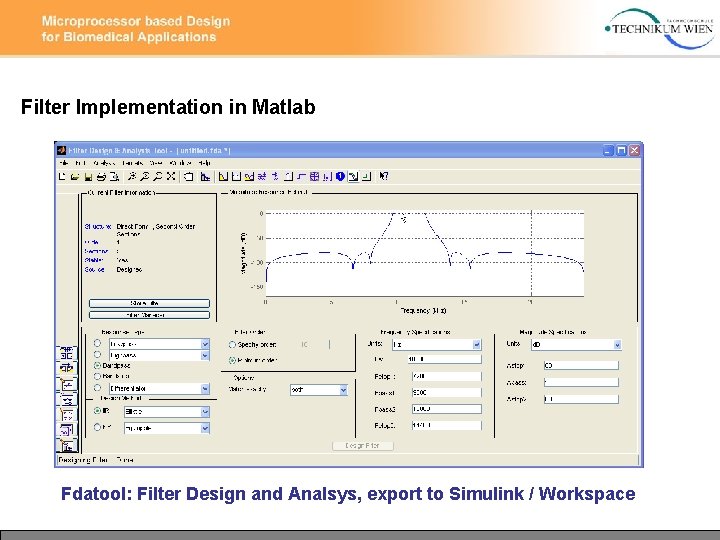Select the Zoom X-axis tool
The image size is (720, 540).
click(144, 176)
